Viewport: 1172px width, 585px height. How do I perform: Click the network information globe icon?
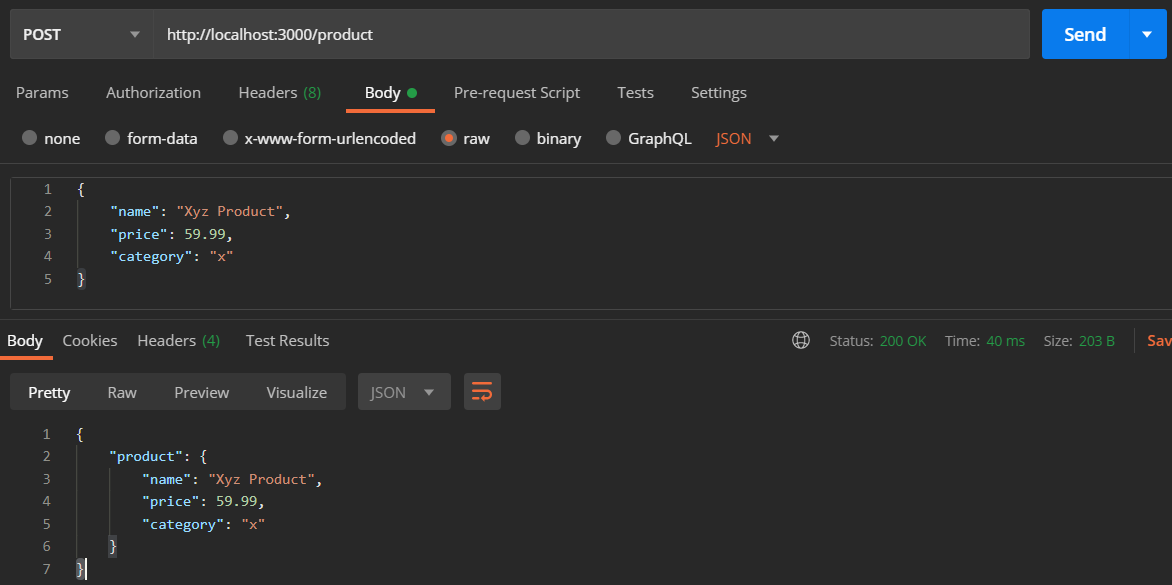tap(801, 340)
